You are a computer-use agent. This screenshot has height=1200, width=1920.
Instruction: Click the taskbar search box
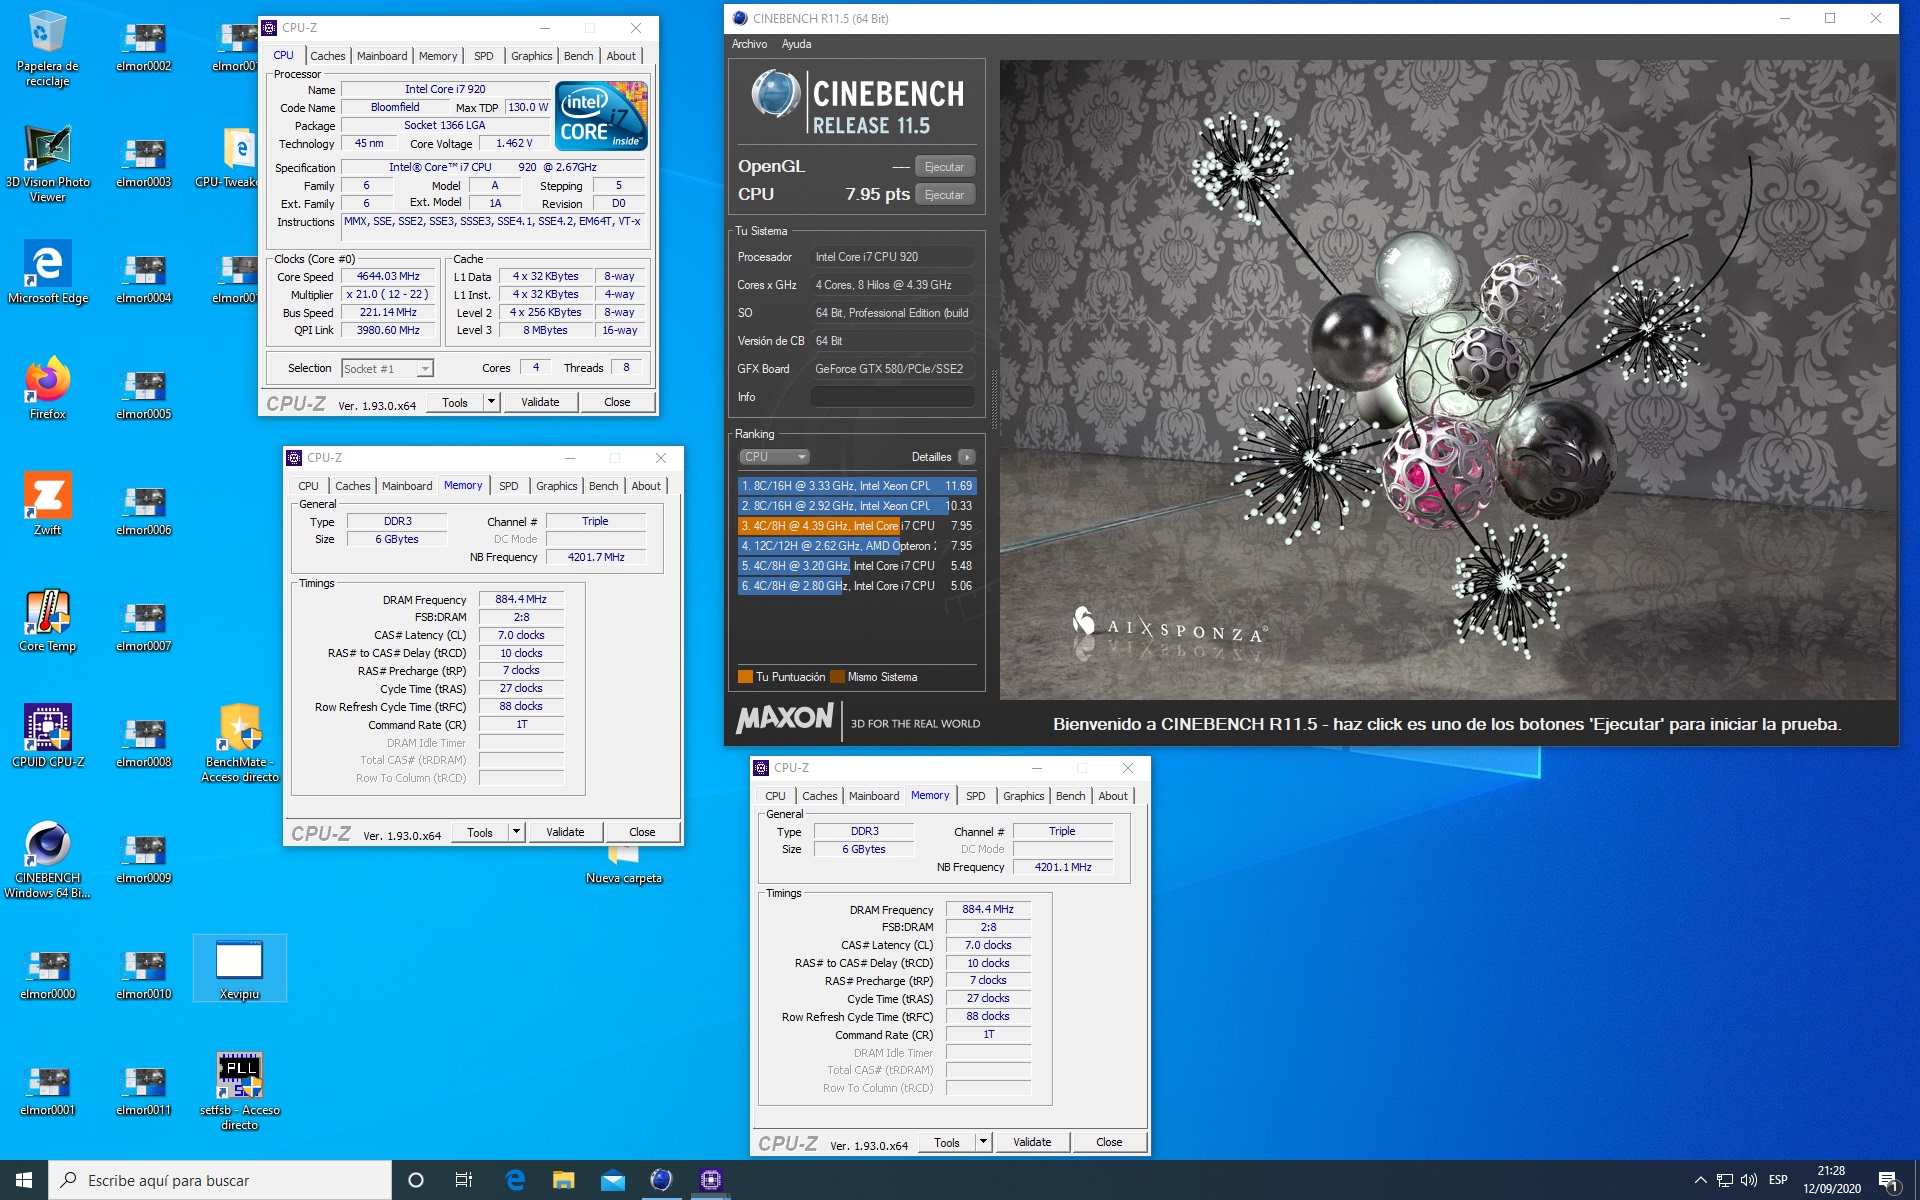[220, 1180]
